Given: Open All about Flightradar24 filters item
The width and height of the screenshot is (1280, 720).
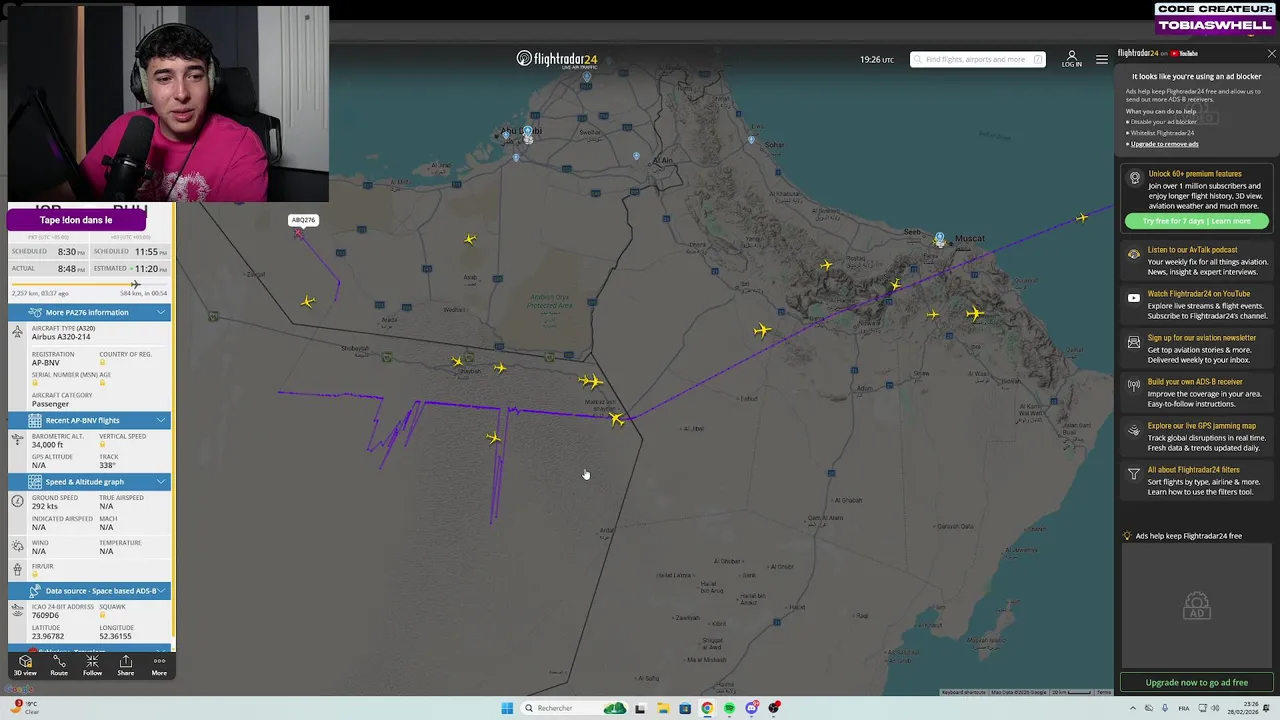Looking at the screenshot, I should (1197, 480).
